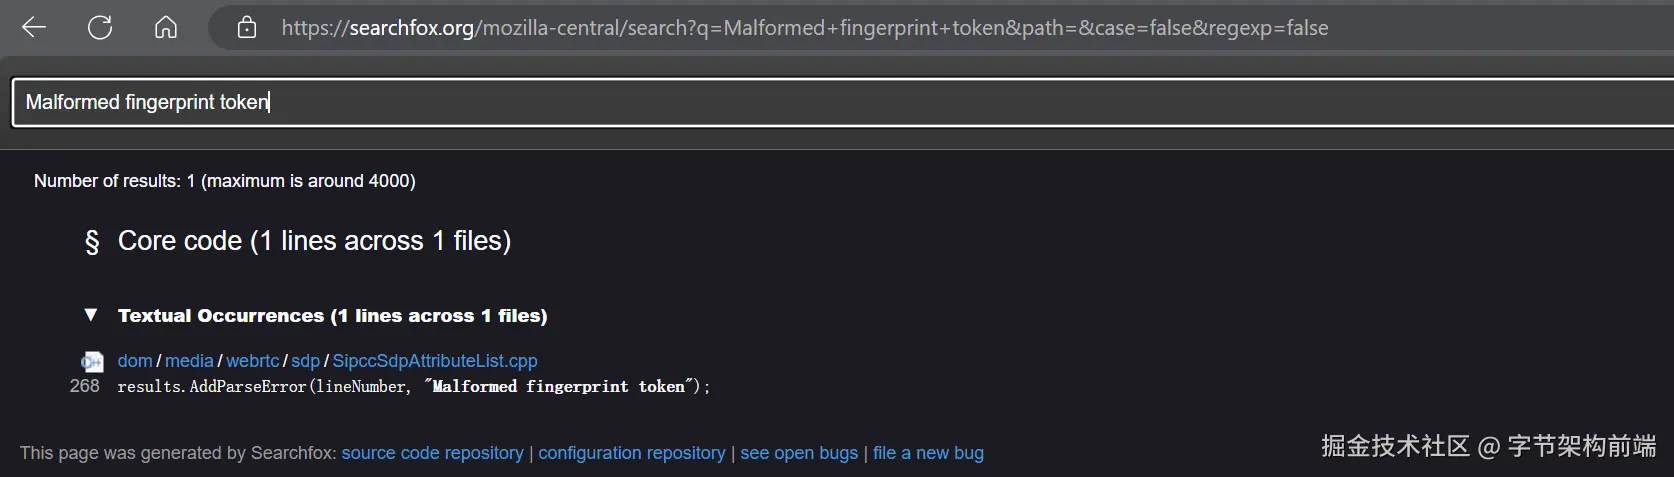Navigate to the webrtc folder link
Viewport: 1674px width, 477px height.
(252, 361)
